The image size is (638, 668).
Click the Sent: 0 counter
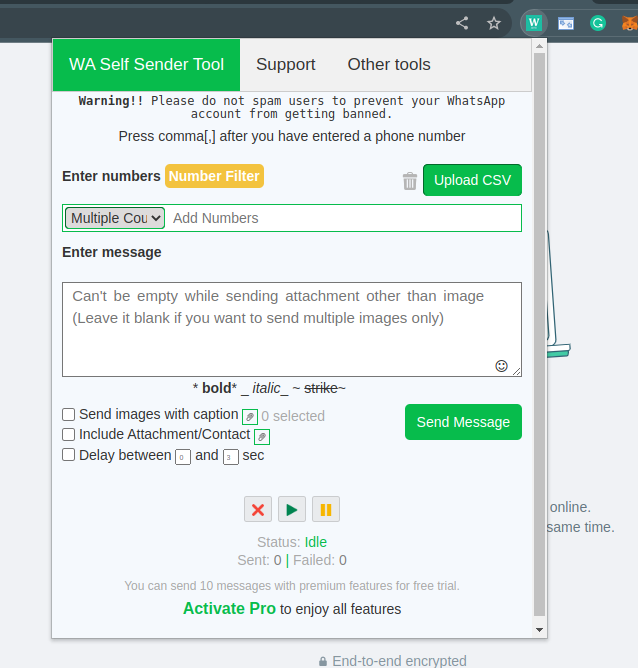[x=259, y=560]
